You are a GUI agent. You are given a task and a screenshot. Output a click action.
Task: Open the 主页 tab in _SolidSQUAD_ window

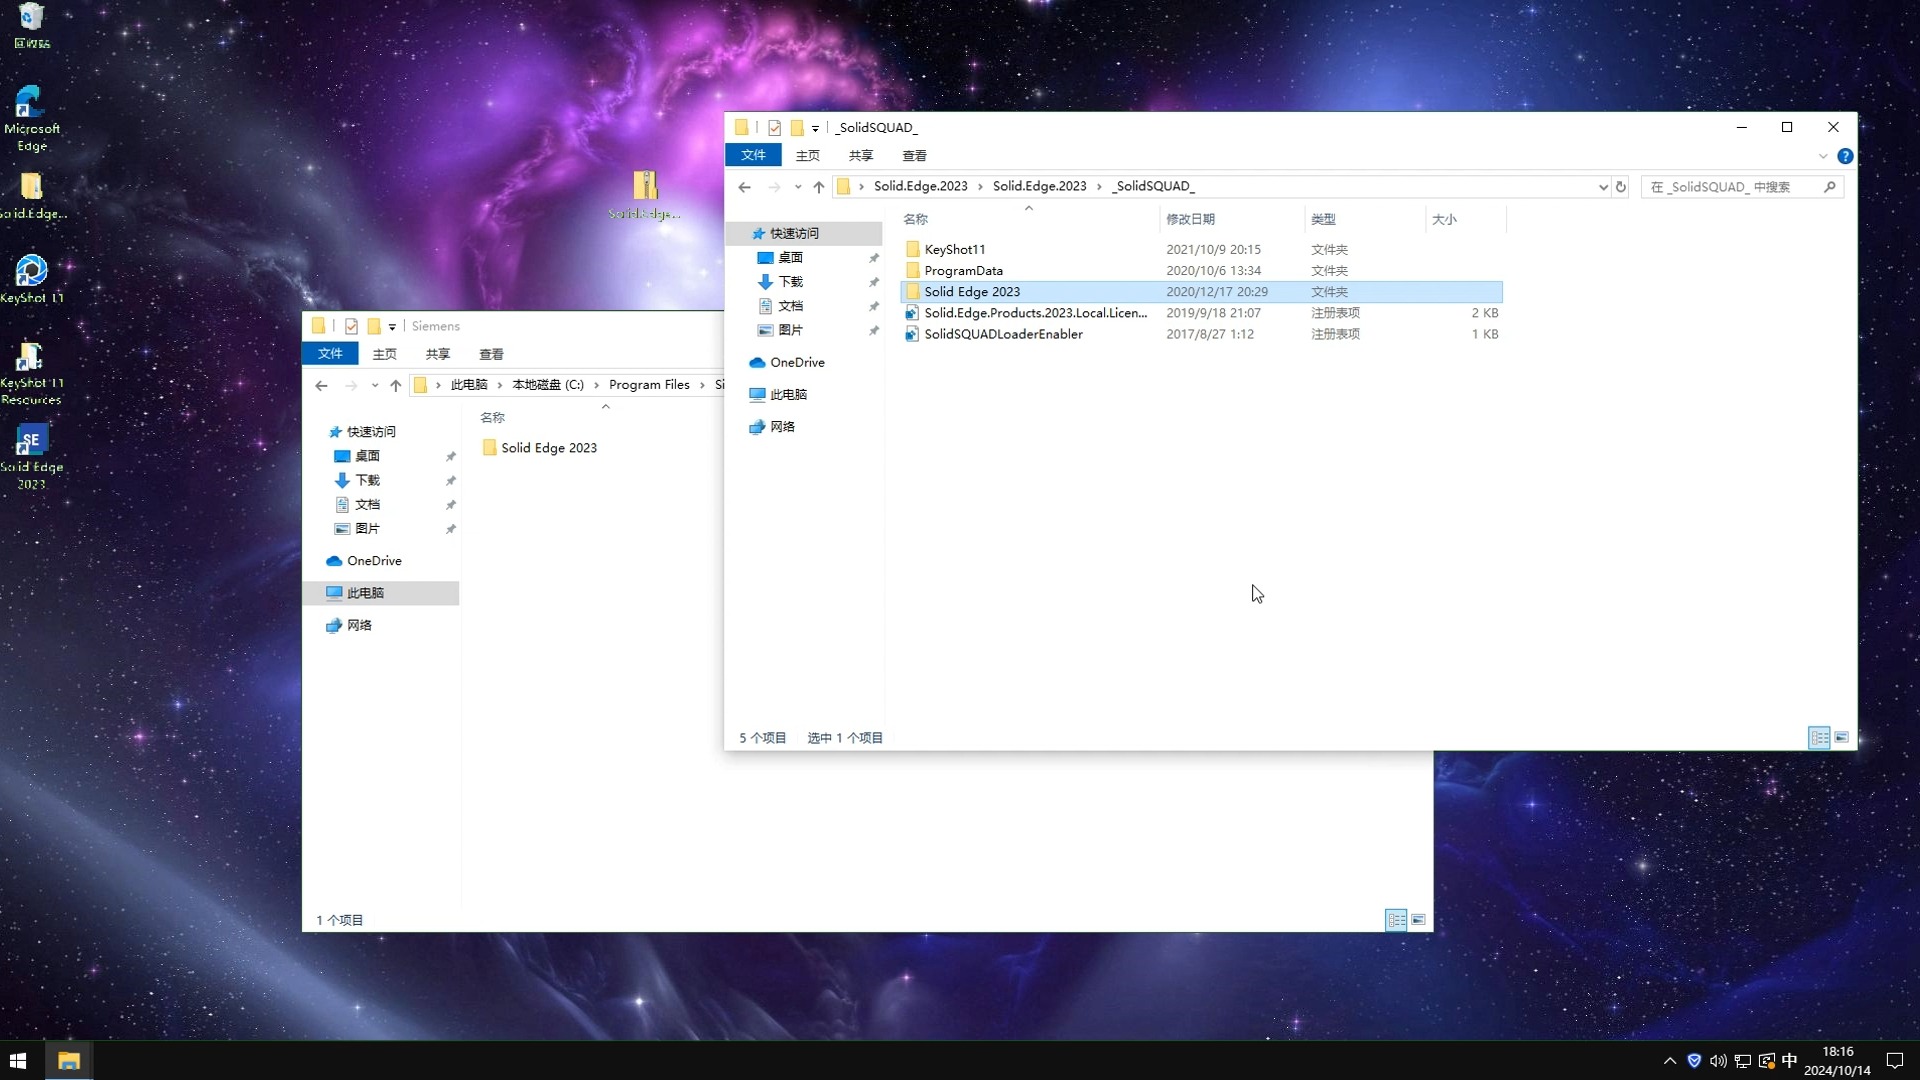[807, 155]
